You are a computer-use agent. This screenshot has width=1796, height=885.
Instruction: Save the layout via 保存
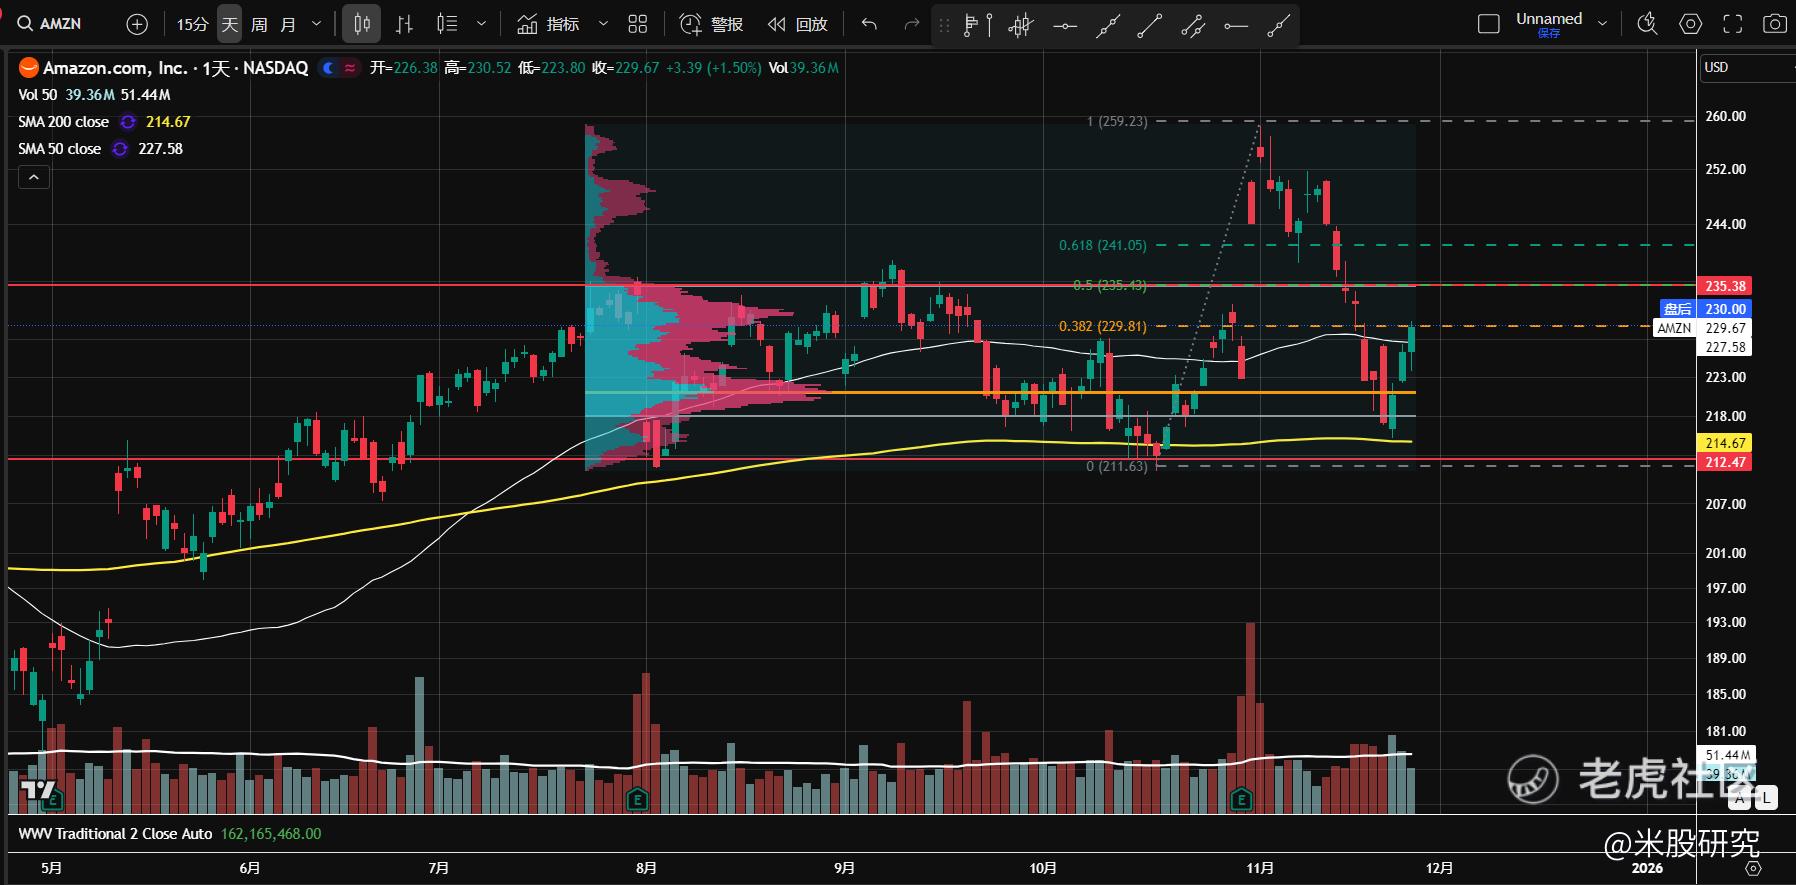point(1549,33)
